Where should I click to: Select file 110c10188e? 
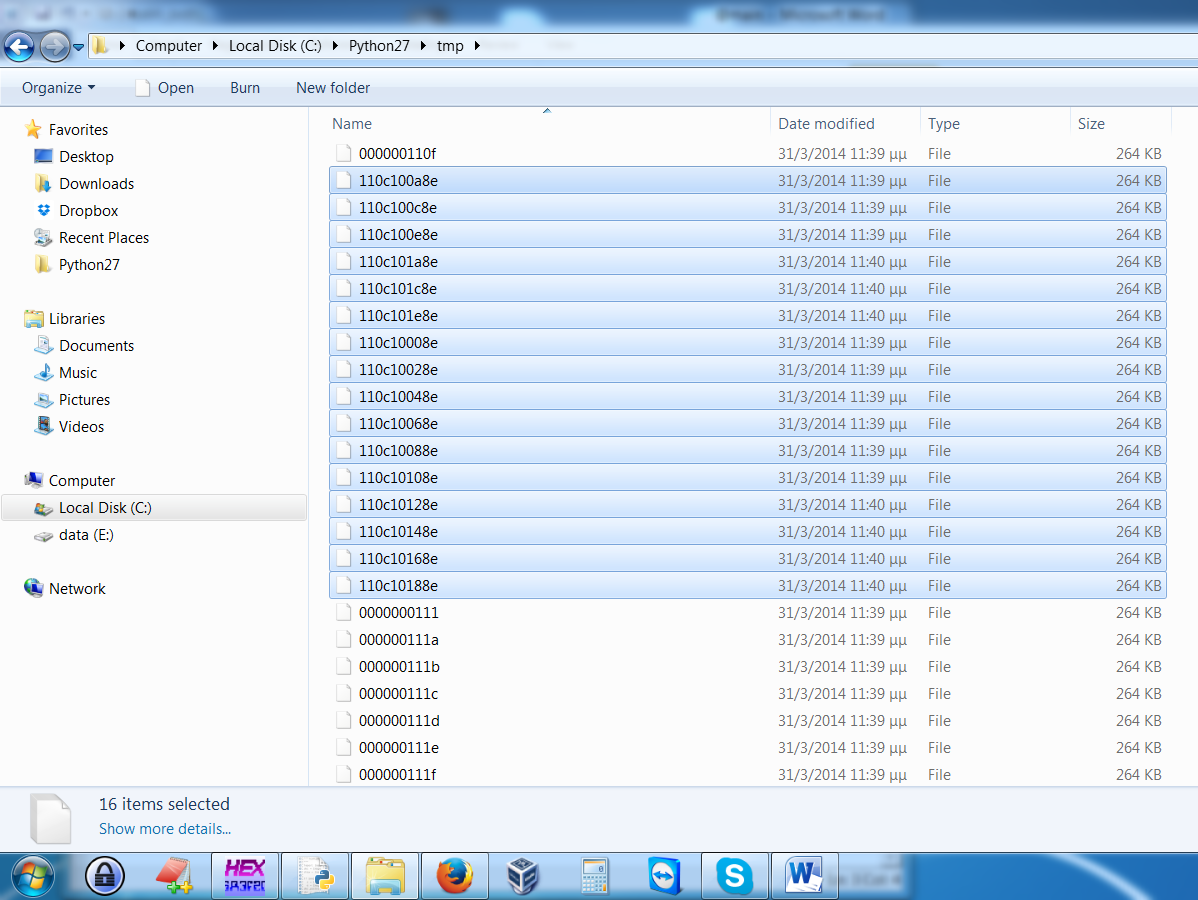pyautogui.click(x=748, y=586)
